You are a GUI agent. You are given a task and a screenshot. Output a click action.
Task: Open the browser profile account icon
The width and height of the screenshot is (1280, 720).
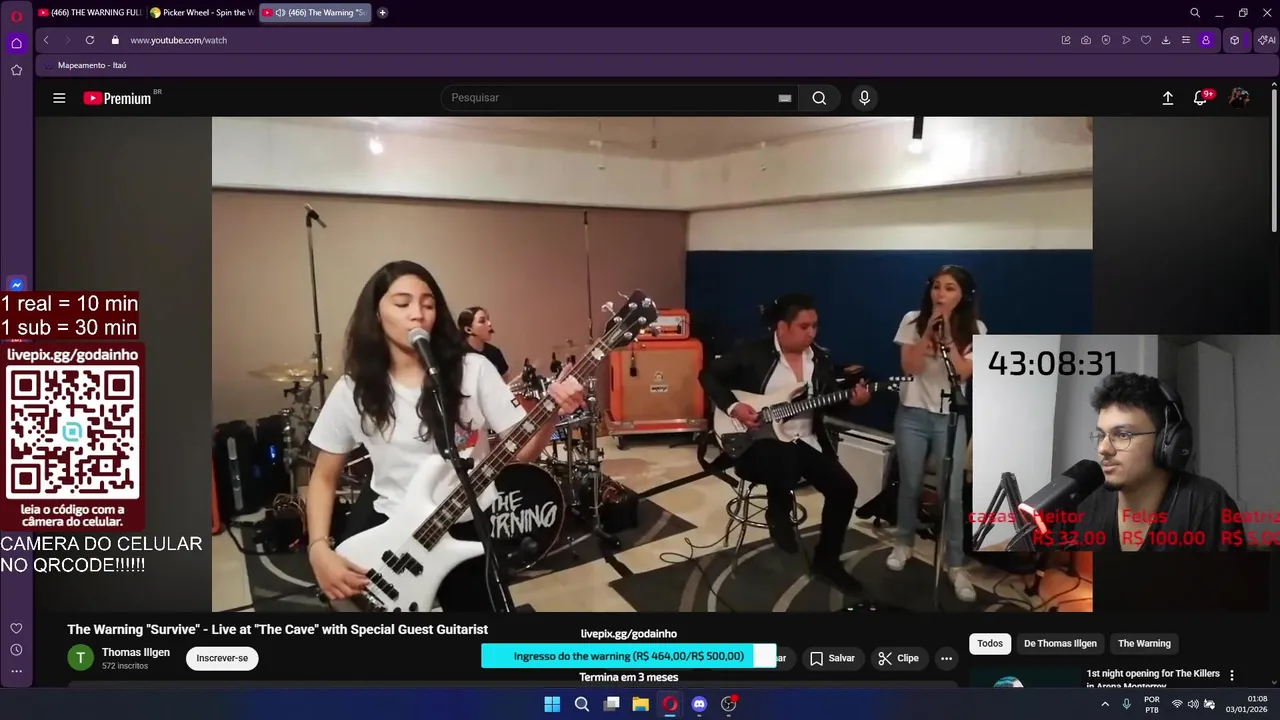(1206, 40)
